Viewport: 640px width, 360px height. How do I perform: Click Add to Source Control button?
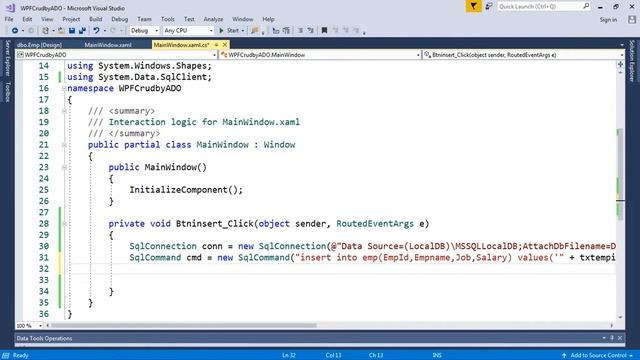[x=598, y=356]
